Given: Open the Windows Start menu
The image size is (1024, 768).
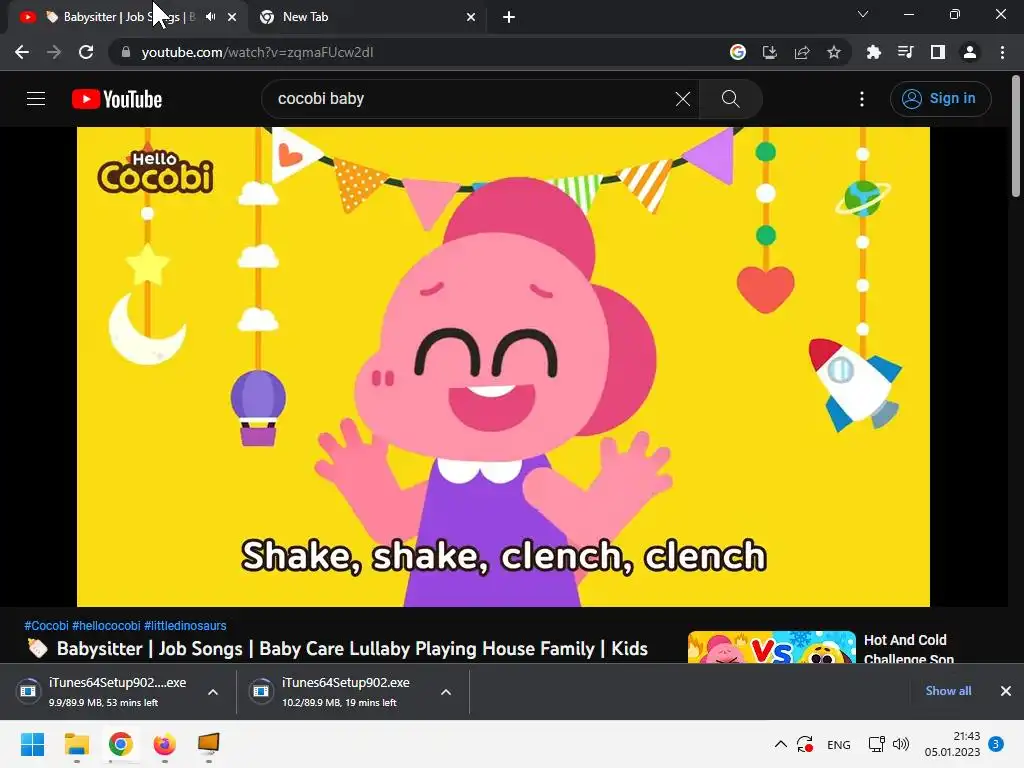Looking at the screenshot, I should [x=32, y=744].
